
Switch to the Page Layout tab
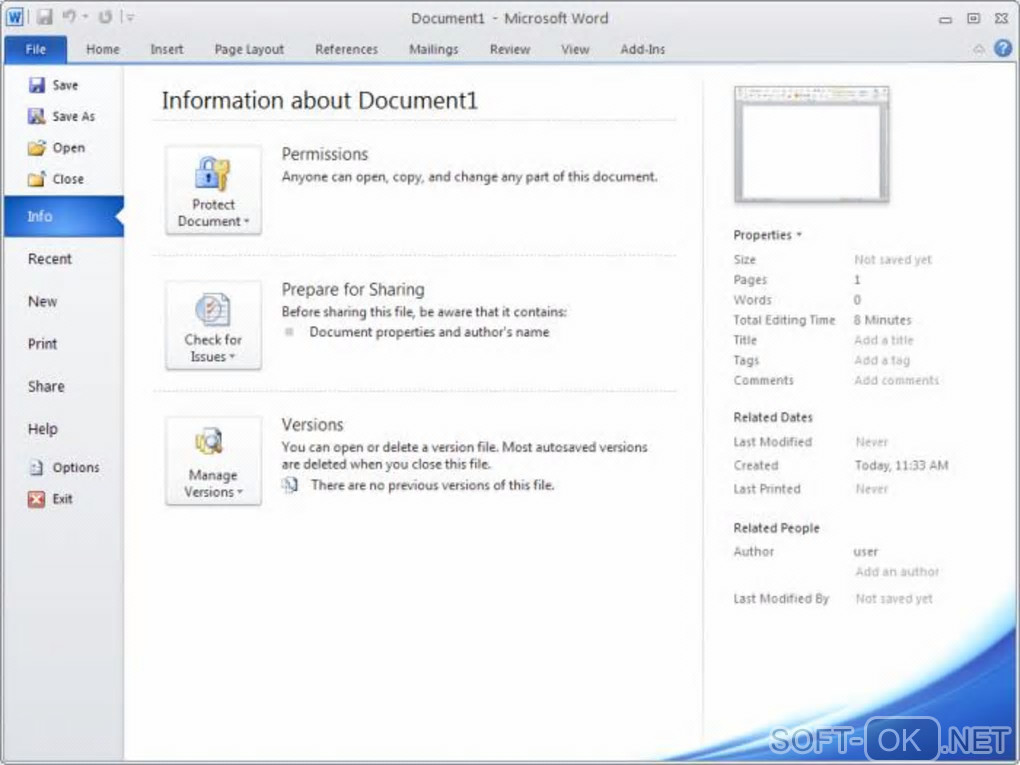pyautogui.click(x=249, y=49)
